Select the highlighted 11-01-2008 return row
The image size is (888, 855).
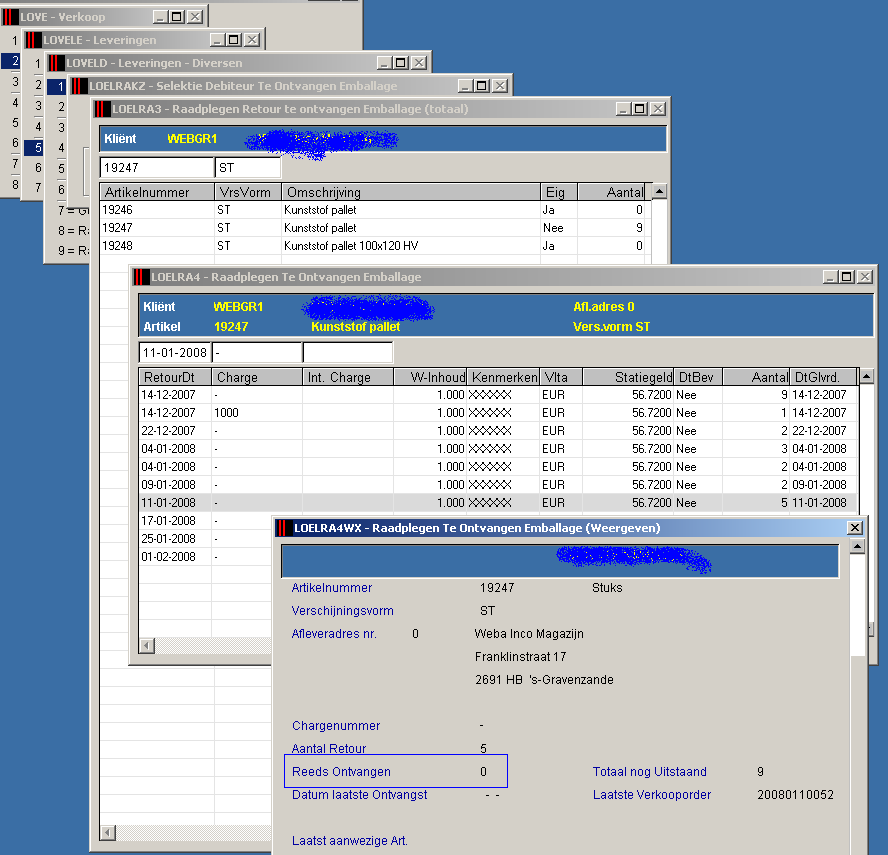pos(498,503)
